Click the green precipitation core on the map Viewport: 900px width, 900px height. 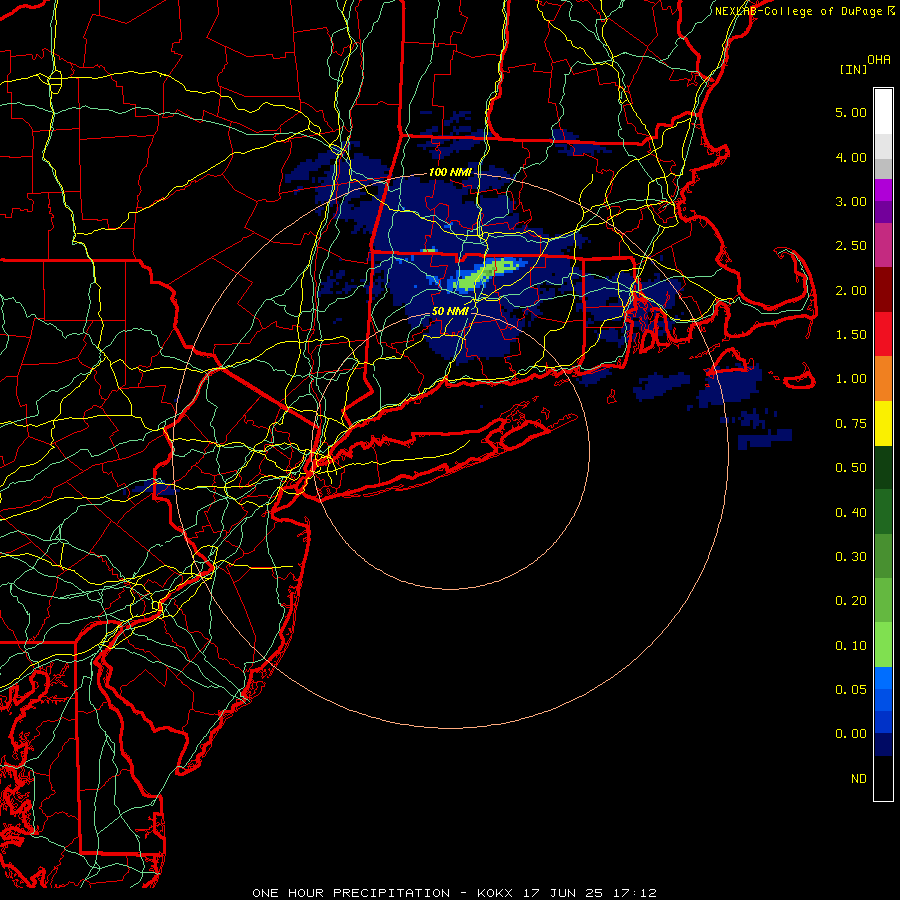pos(487,272)
